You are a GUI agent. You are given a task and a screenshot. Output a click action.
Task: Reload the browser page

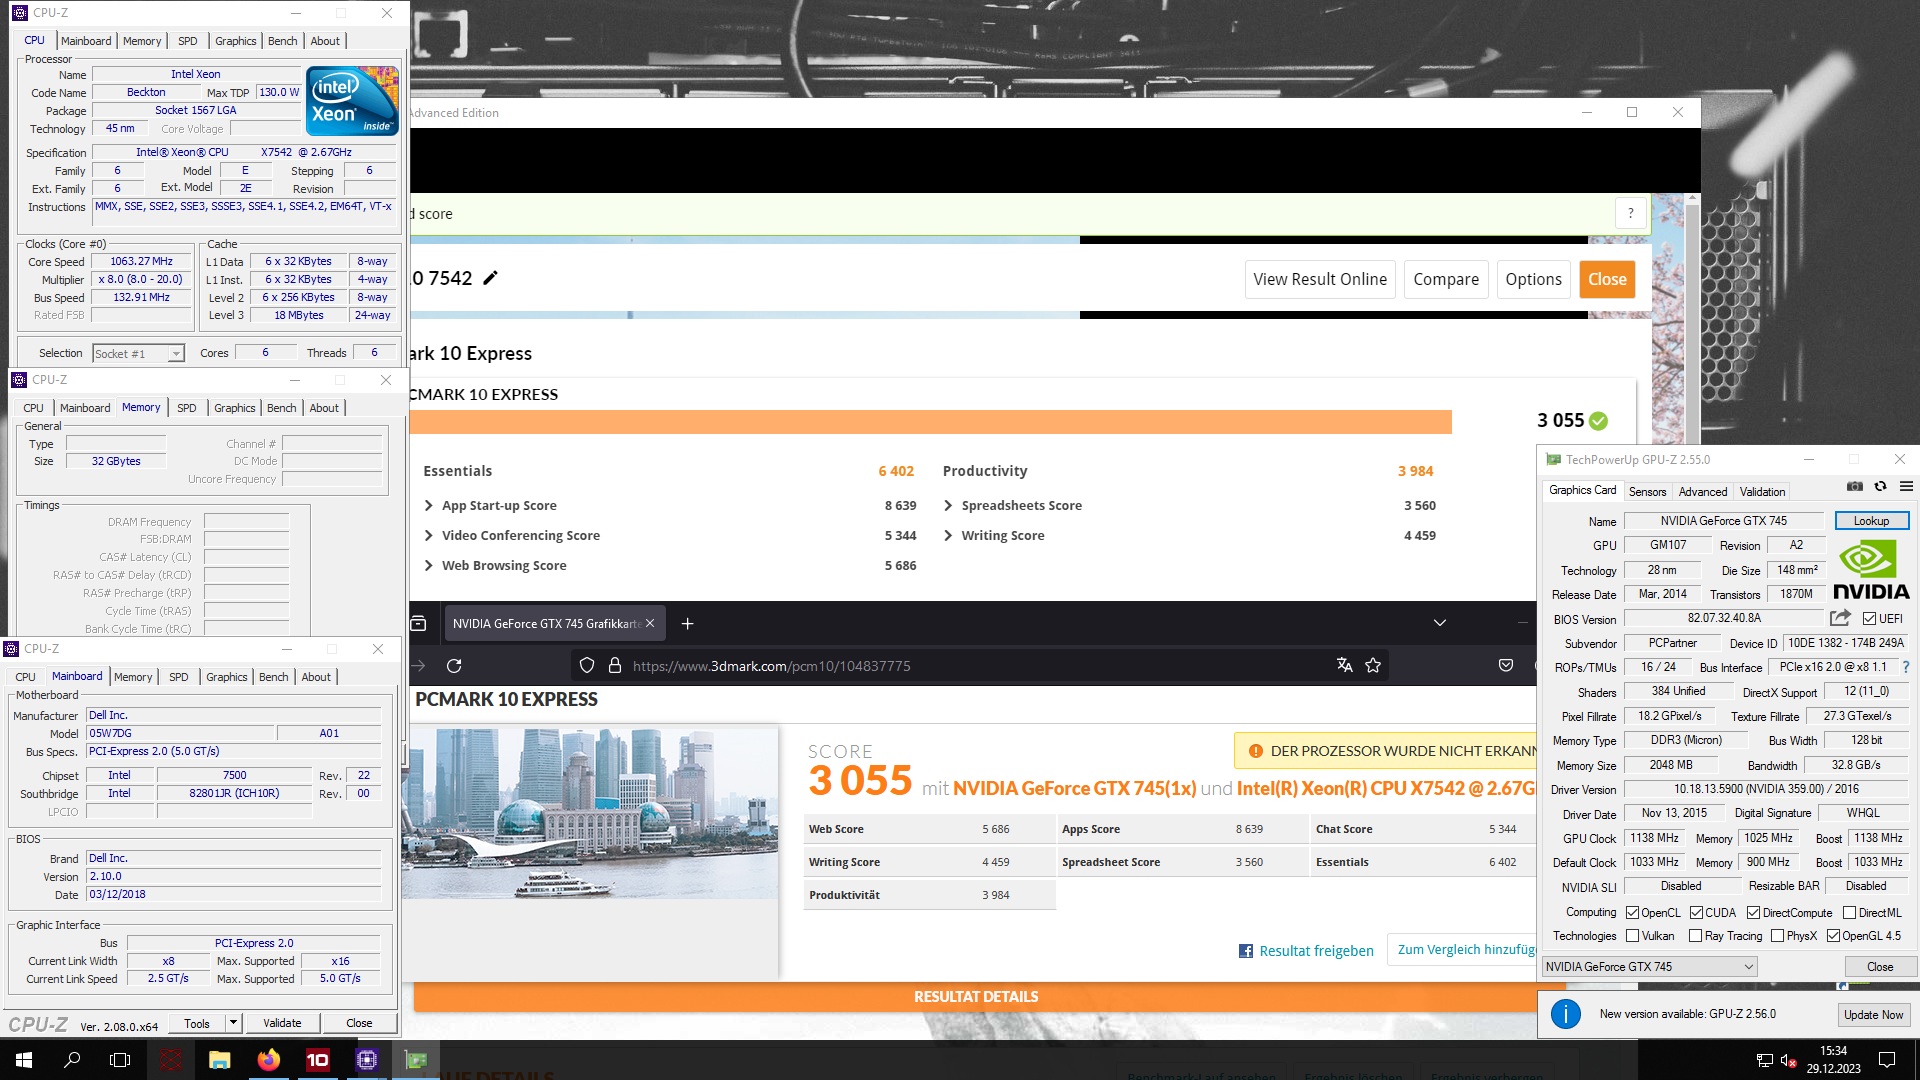coord(454,666)
